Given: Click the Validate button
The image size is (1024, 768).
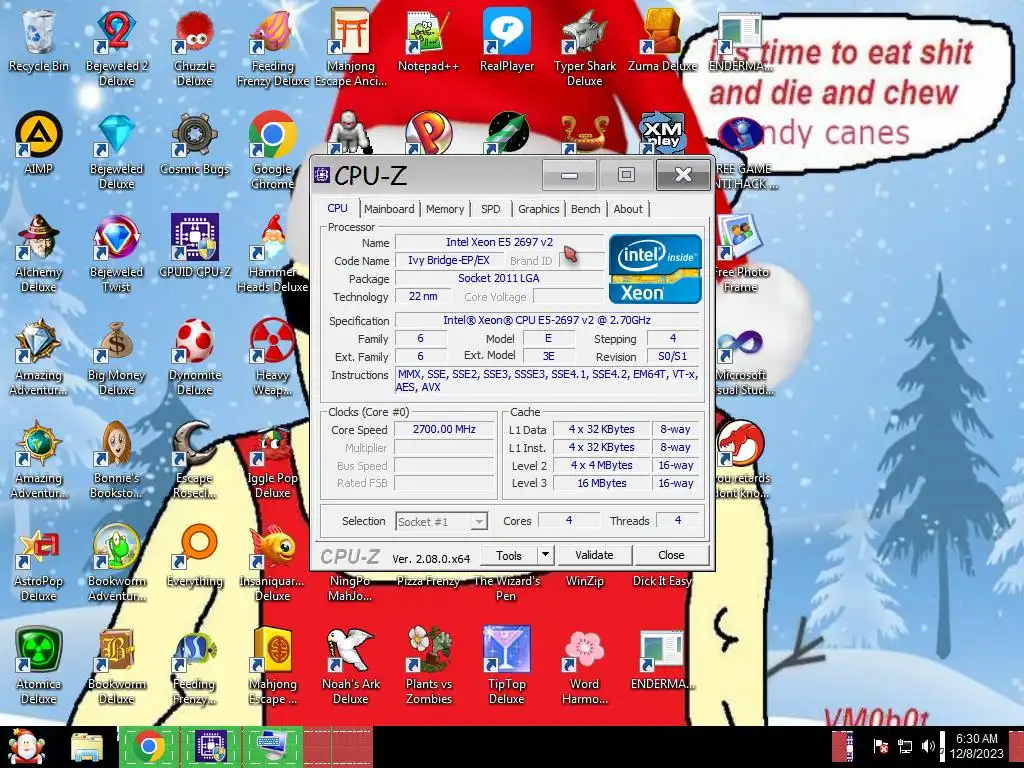Looking at the screenshot, I should click(x=594, y=555).
